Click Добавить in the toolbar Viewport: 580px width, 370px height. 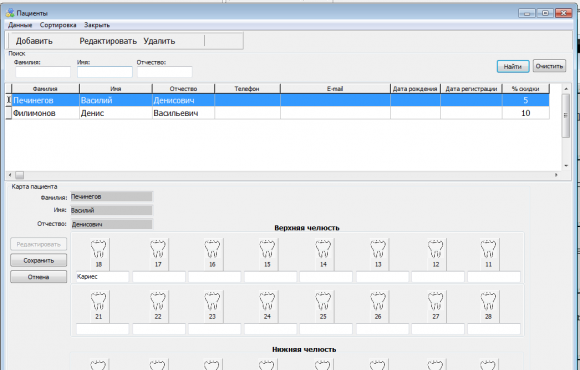[x=34, y=41]
